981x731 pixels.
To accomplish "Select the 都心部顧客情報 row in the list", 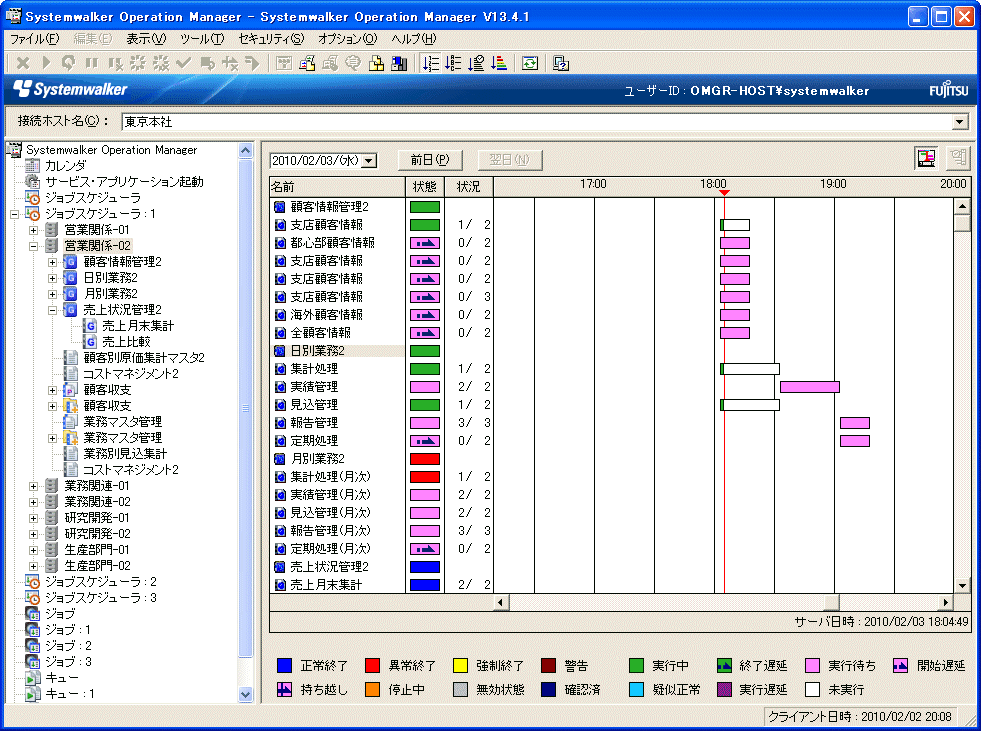I will (x=337, y=243).
